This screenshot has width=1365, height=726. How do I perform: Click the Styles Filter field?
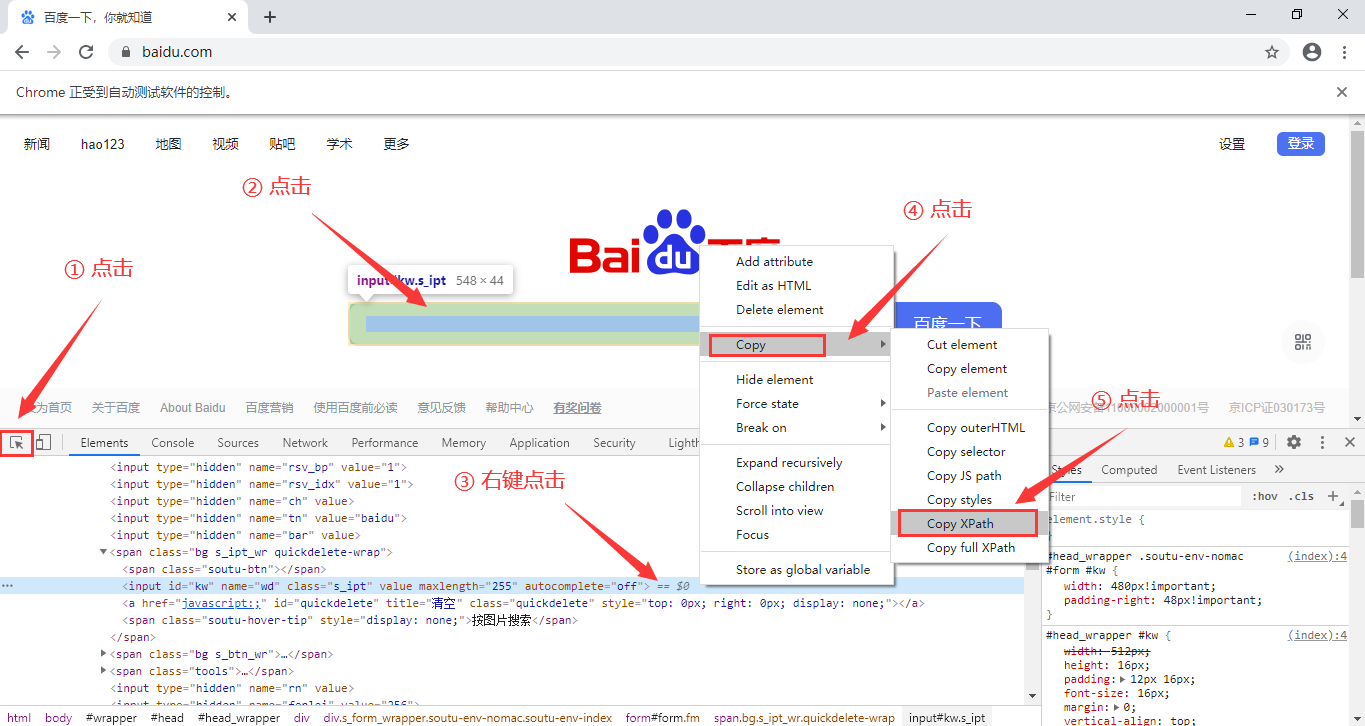pyautogui.click(x=1142, y=496)
